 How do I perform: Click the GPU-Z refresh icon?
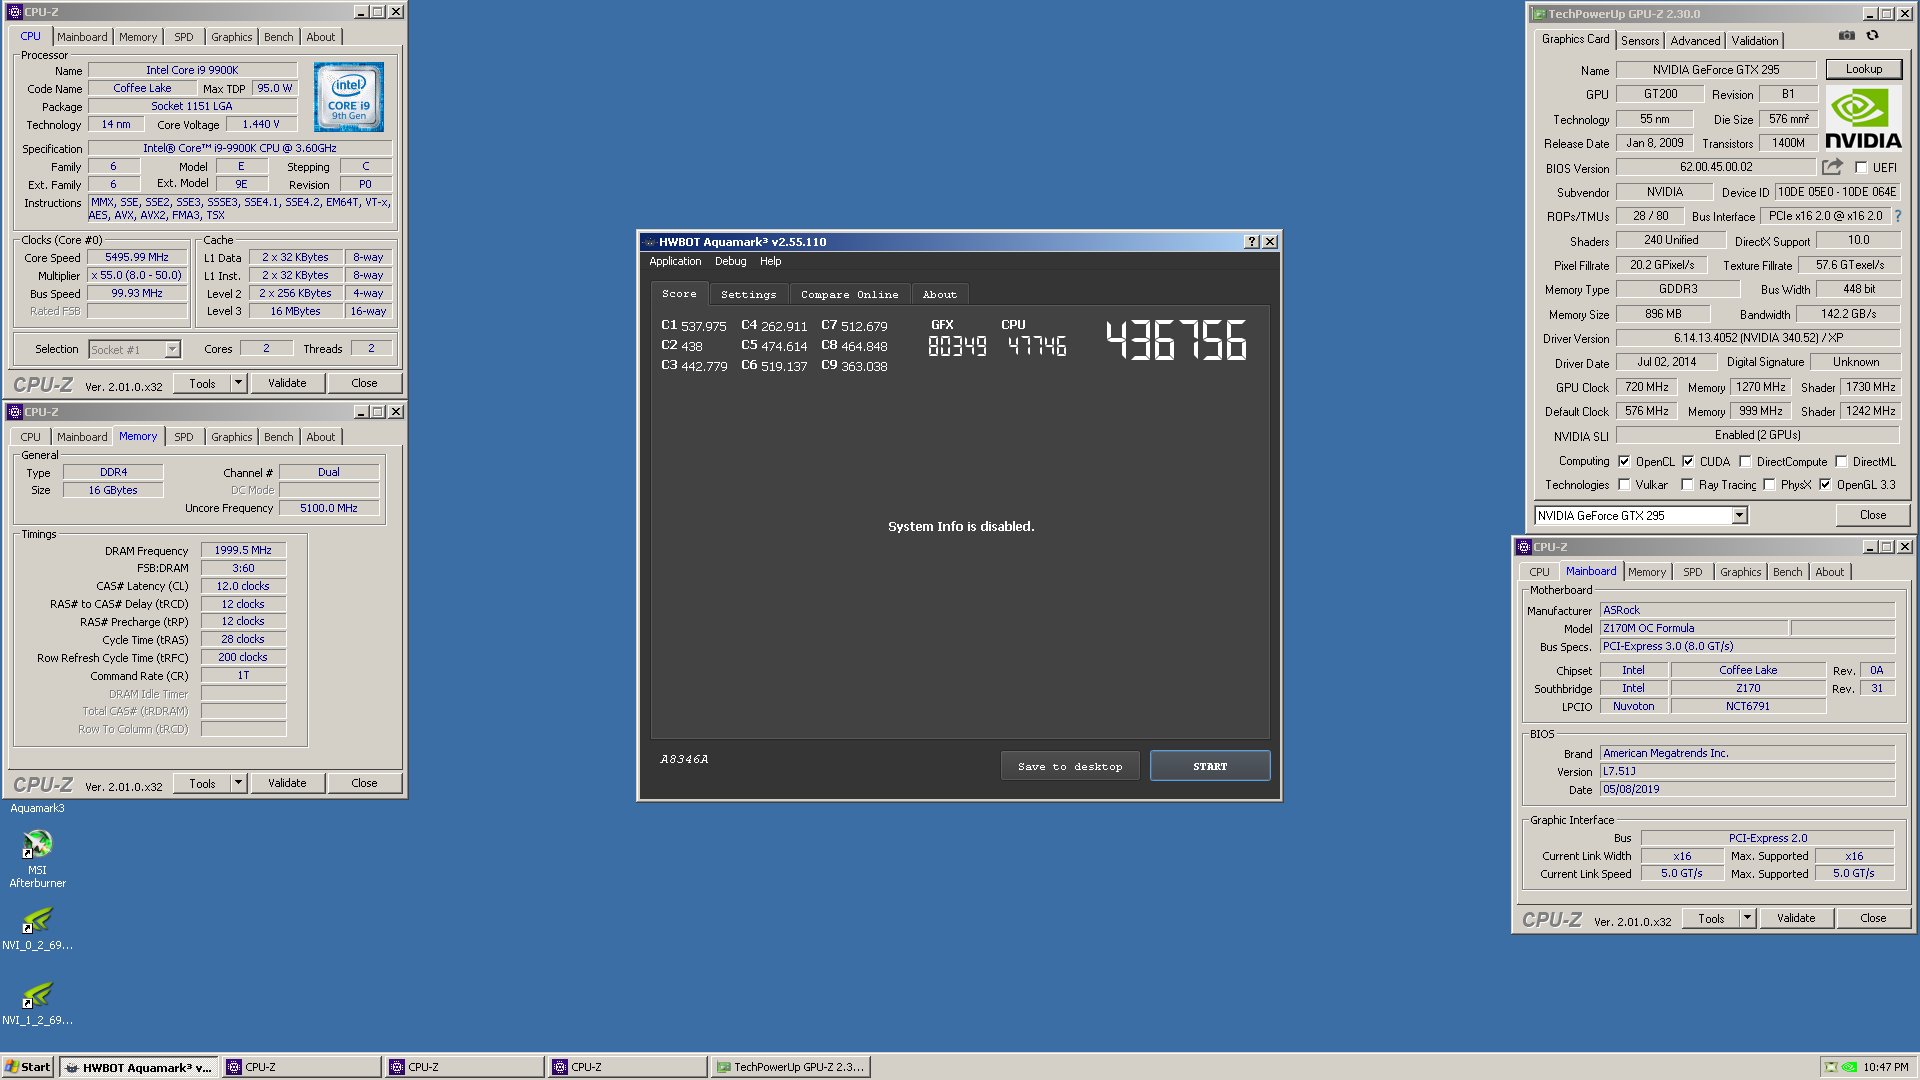click(1872, 35)
